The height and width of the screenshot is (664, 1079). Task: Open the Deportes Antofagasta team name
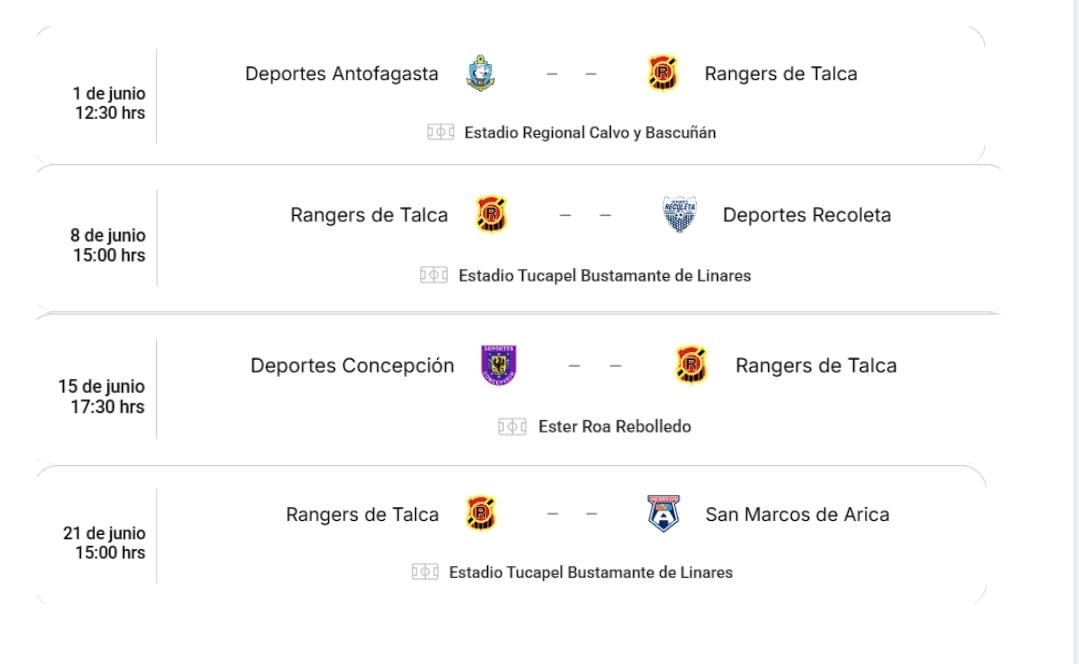click(x=341, y=74)
